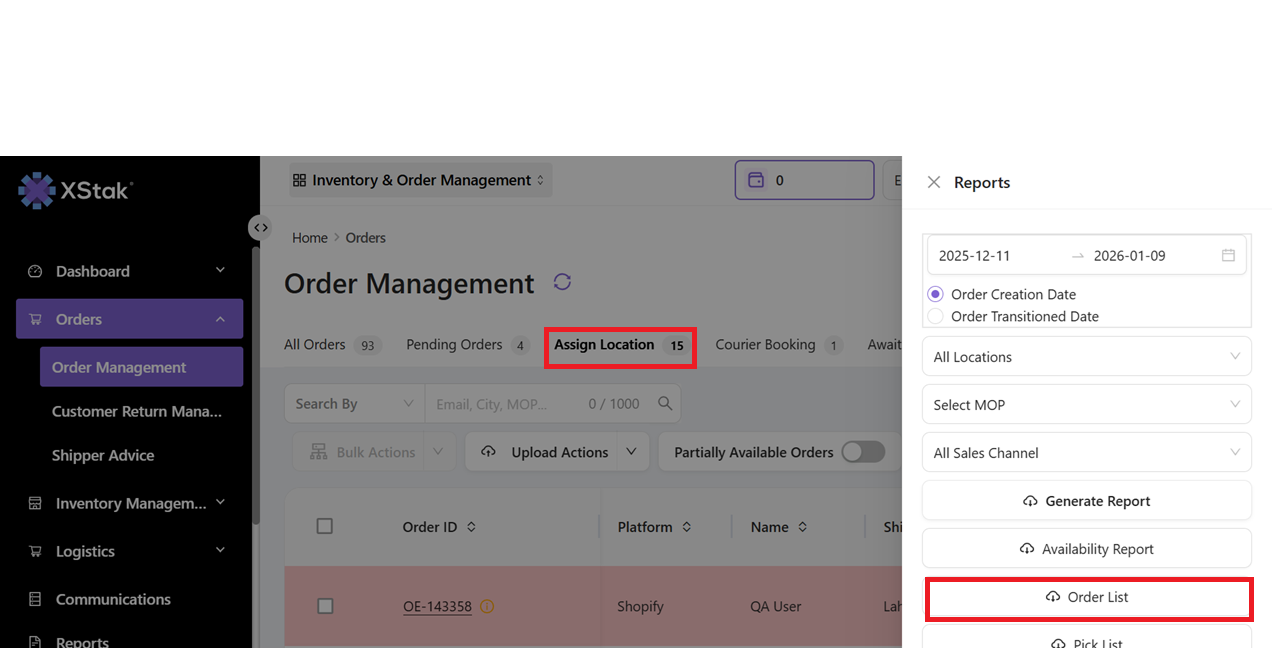Close the Reports panel with X icon
This screenshot has width=1272, height=648.
(x=934, y=182)
